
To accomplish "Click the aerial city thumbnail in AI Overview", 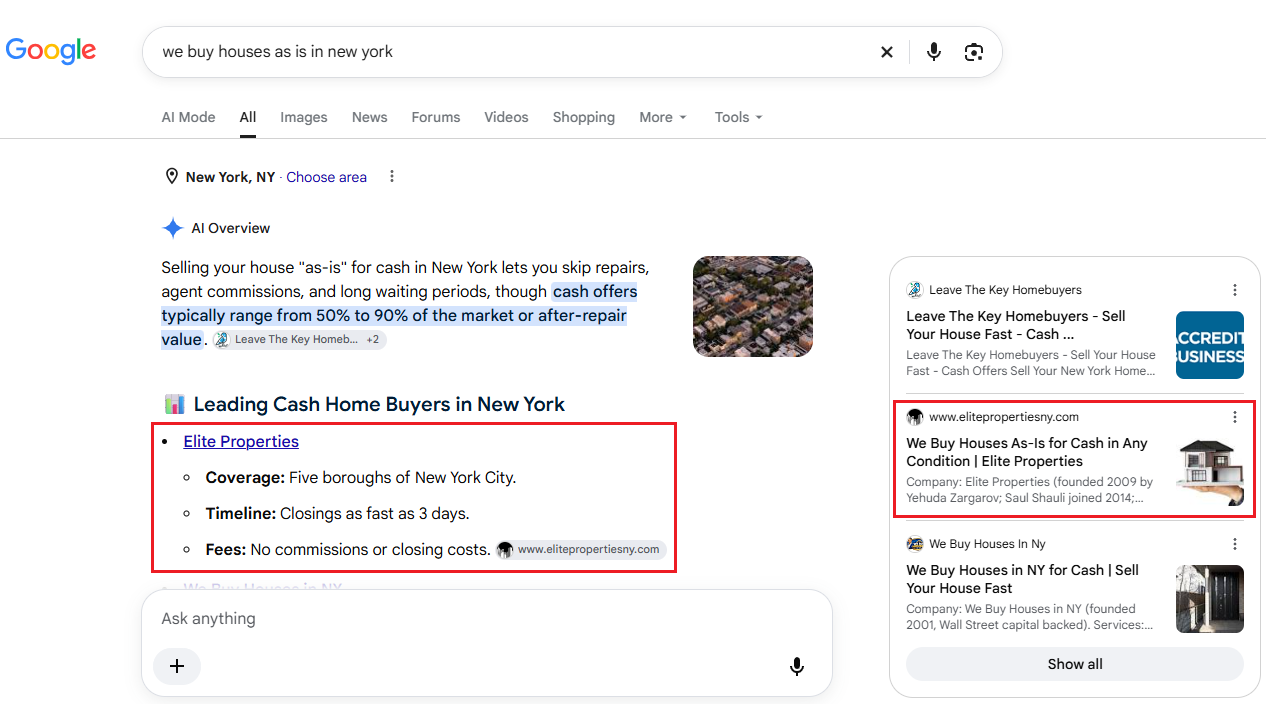I will click(753, 307).
